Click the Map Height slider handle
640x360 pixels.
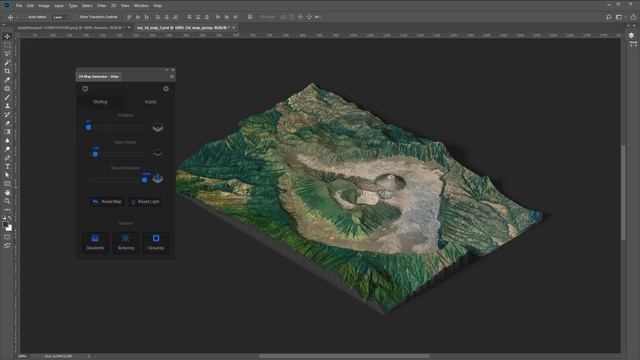click(x=95, y=154)
